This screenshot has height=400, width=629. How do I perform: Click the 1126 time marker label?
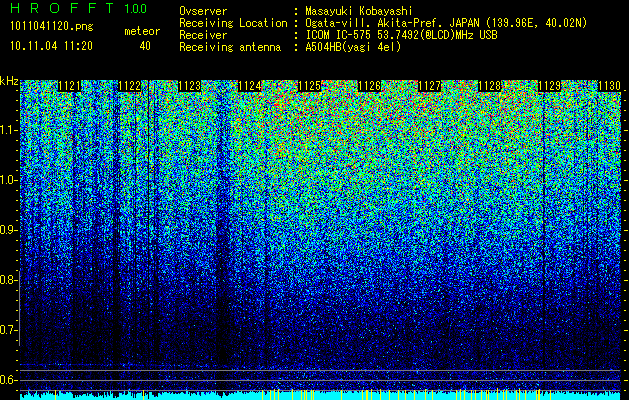[x=369, y=86]
